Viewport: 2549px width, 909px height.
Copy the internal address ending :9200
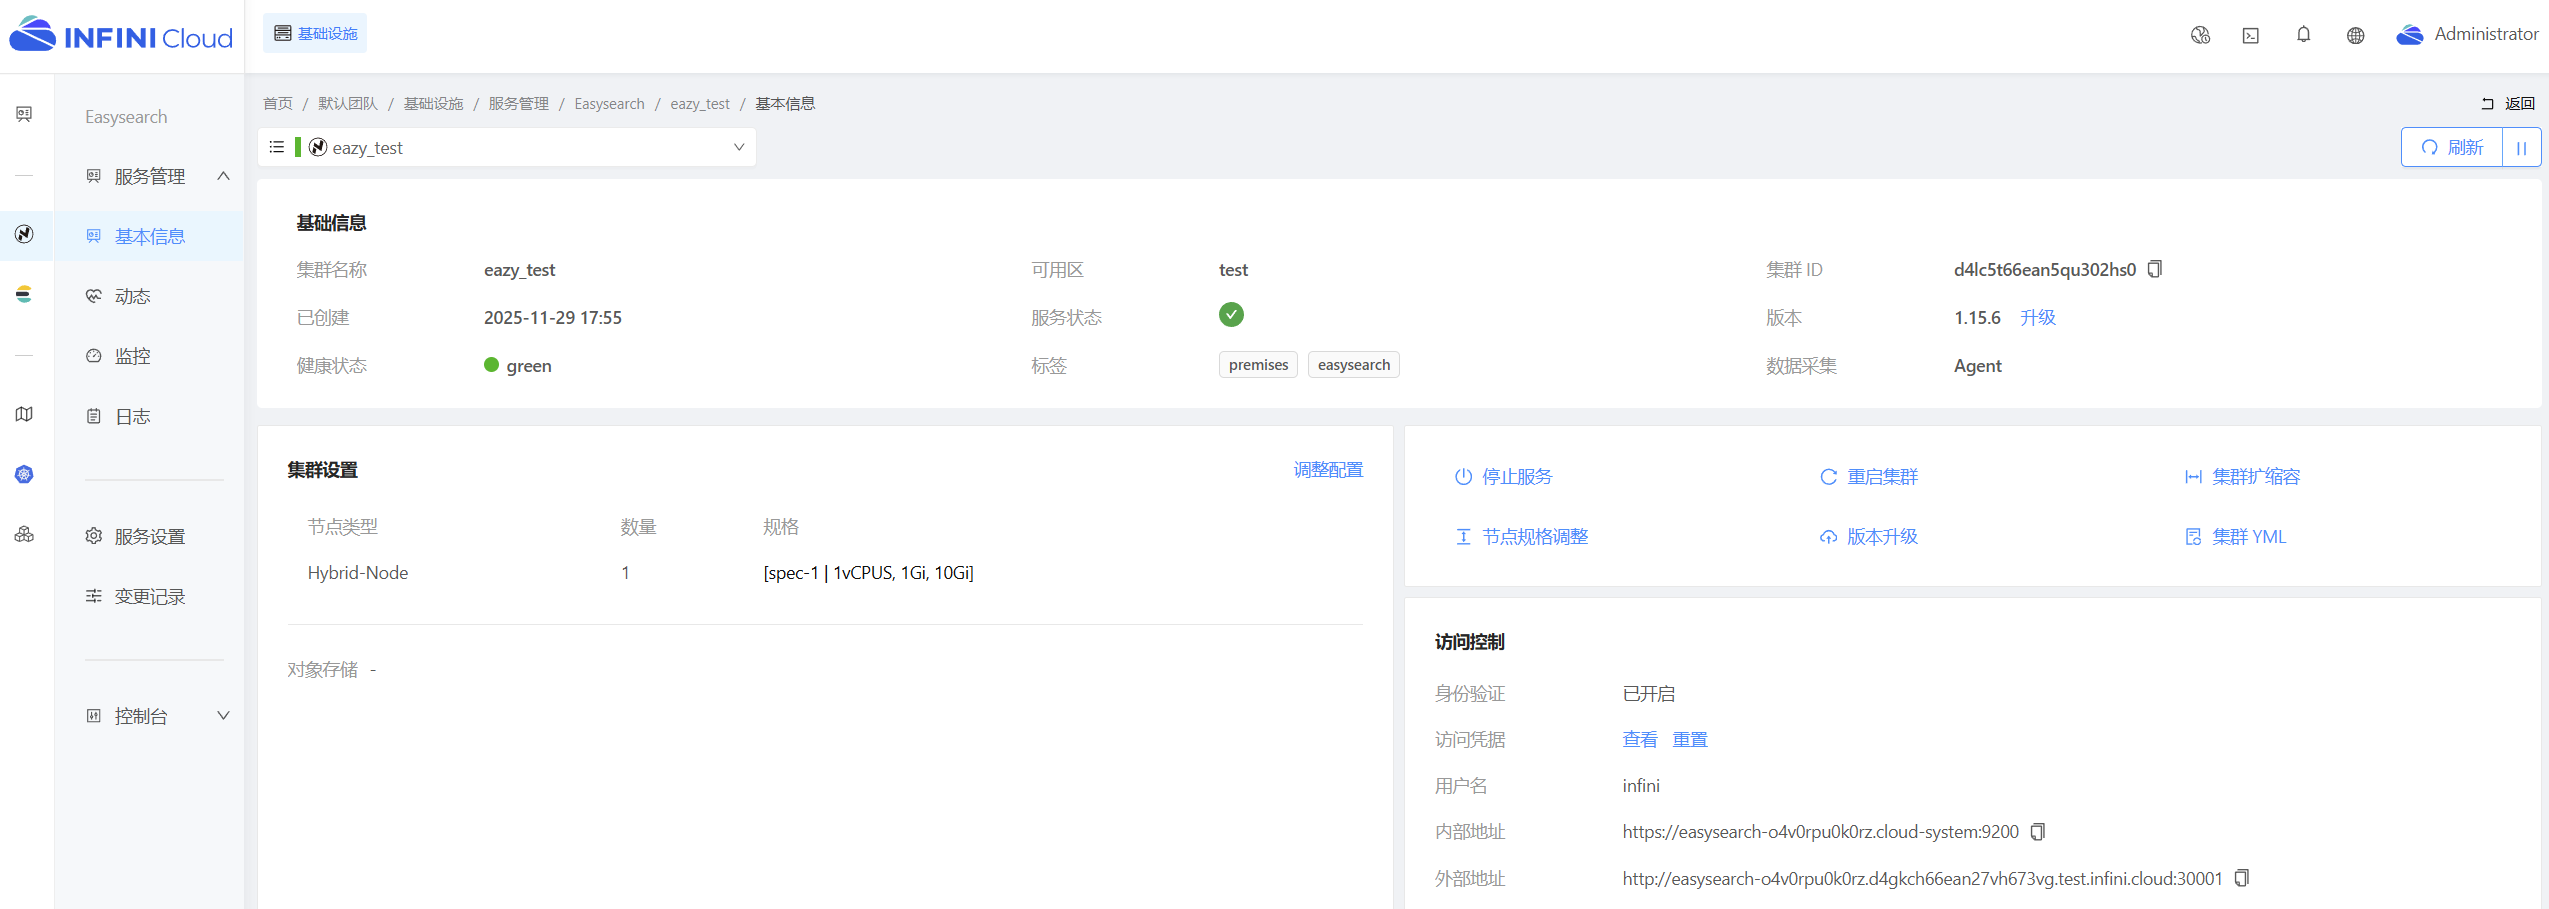[2037, 832]
